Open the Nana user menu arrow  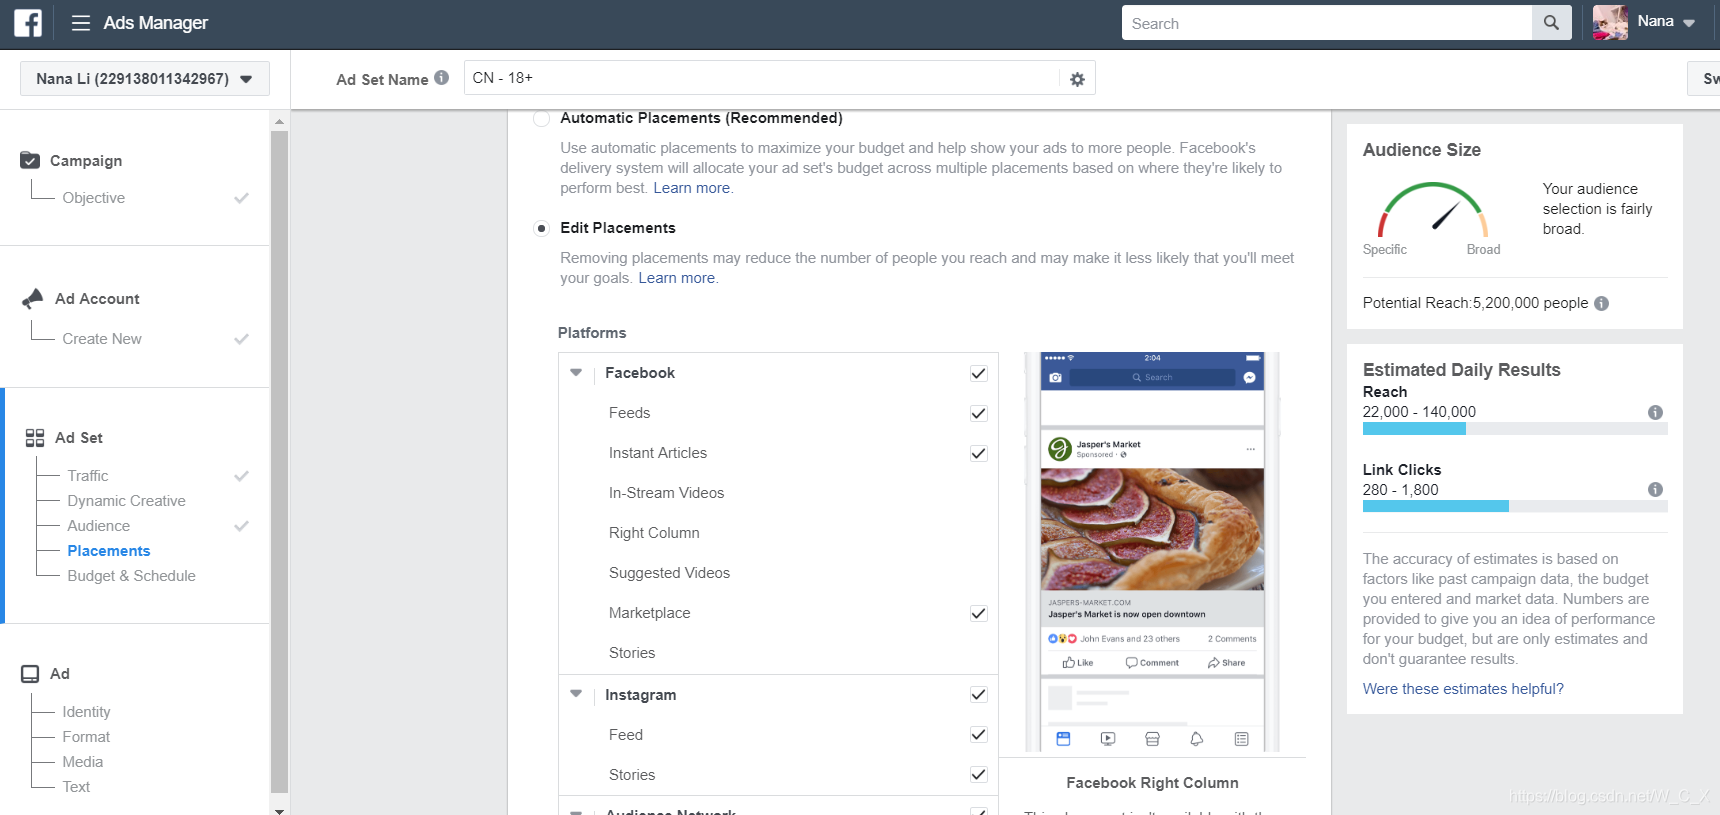click(x=1689, y=23)
